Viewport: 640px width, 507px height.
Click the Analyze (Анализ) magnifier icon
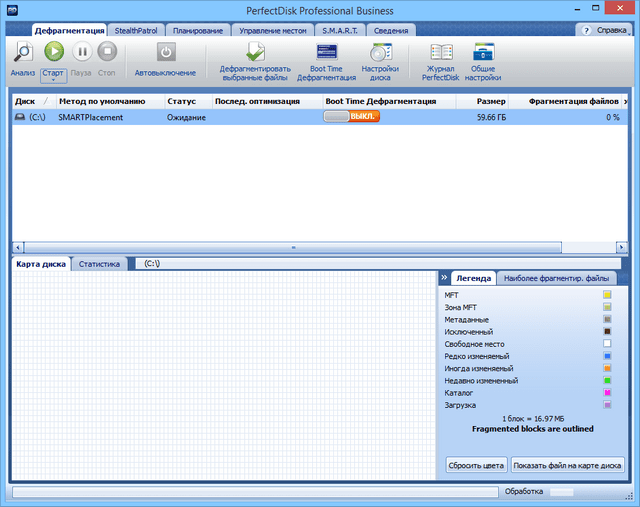(x=22, y=51)
